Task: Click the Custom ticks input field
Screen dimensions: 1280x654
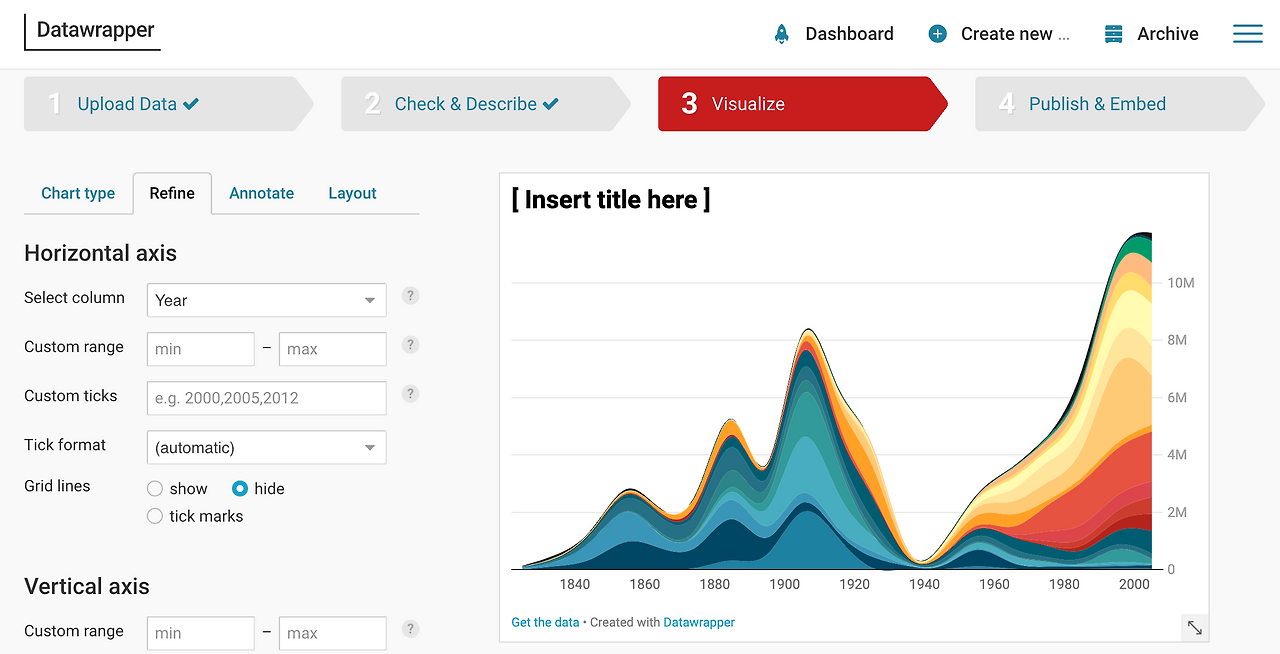Action: (x=267, y=398)
